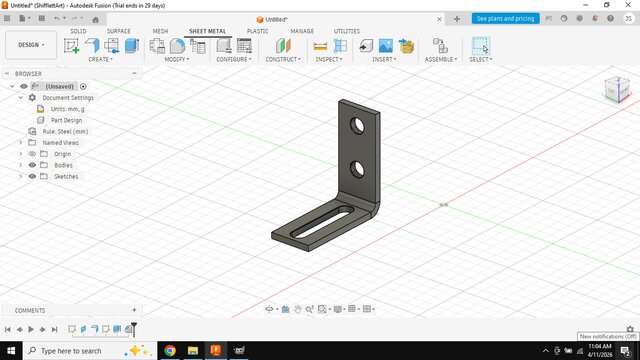Screen dimensions: 640x360
Task: Go to the Home view icon
Action: tap(96, 19)
